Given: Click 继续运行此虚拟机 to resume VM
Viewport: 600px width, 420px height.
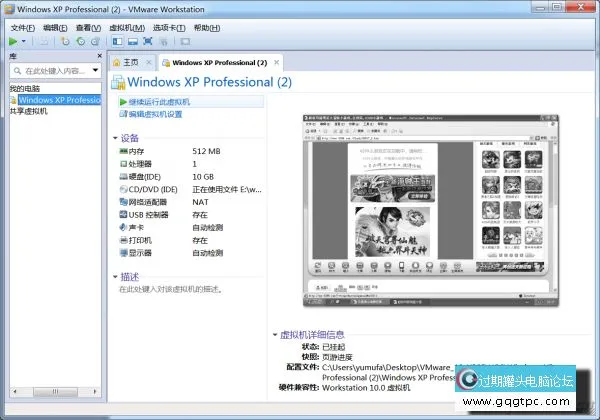Looking at the screenshot, I should (x=159, y=102).
